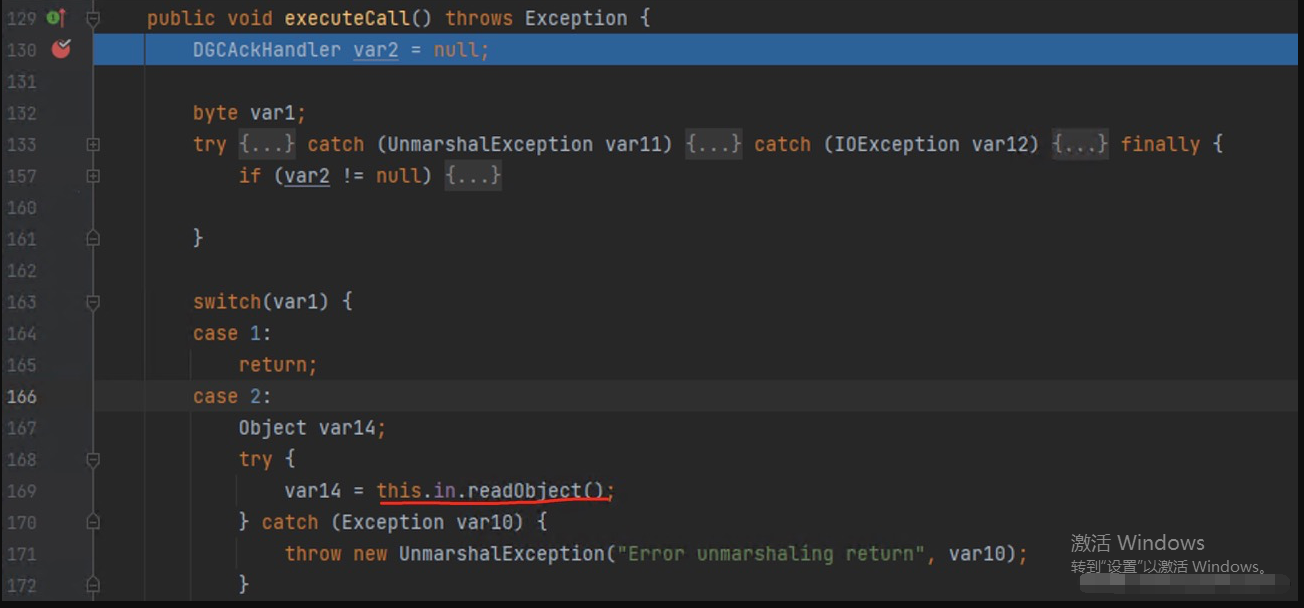Click the DGCAckHandler class name
The image size is (1304, 608).
(x=267, y=49)
